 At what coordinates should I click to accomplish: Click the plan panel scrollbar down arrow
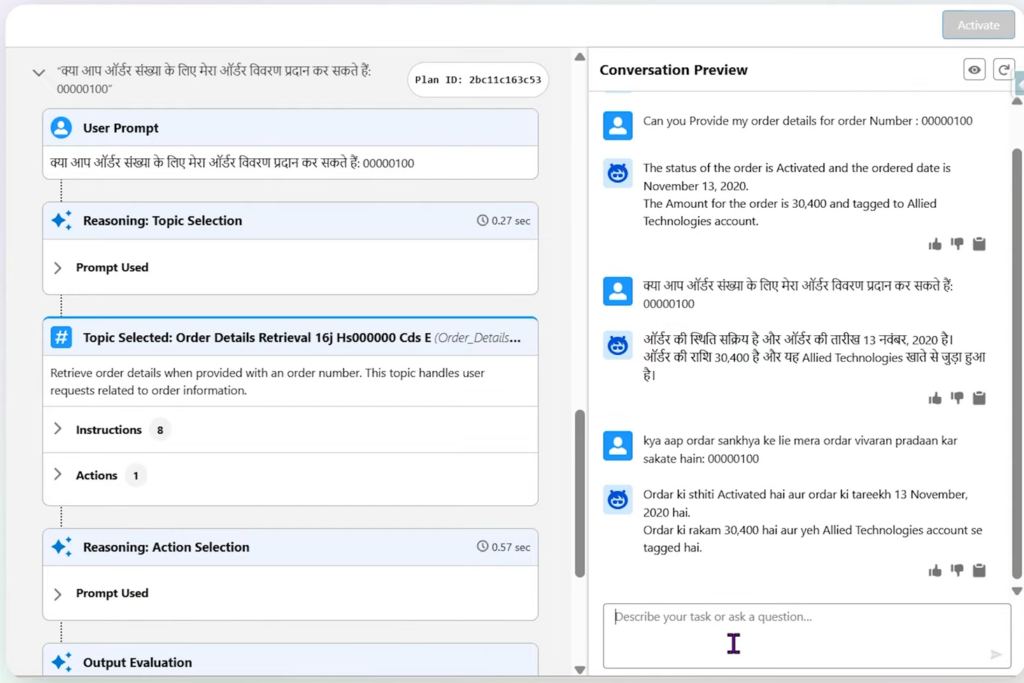click(x=580, y=670)
